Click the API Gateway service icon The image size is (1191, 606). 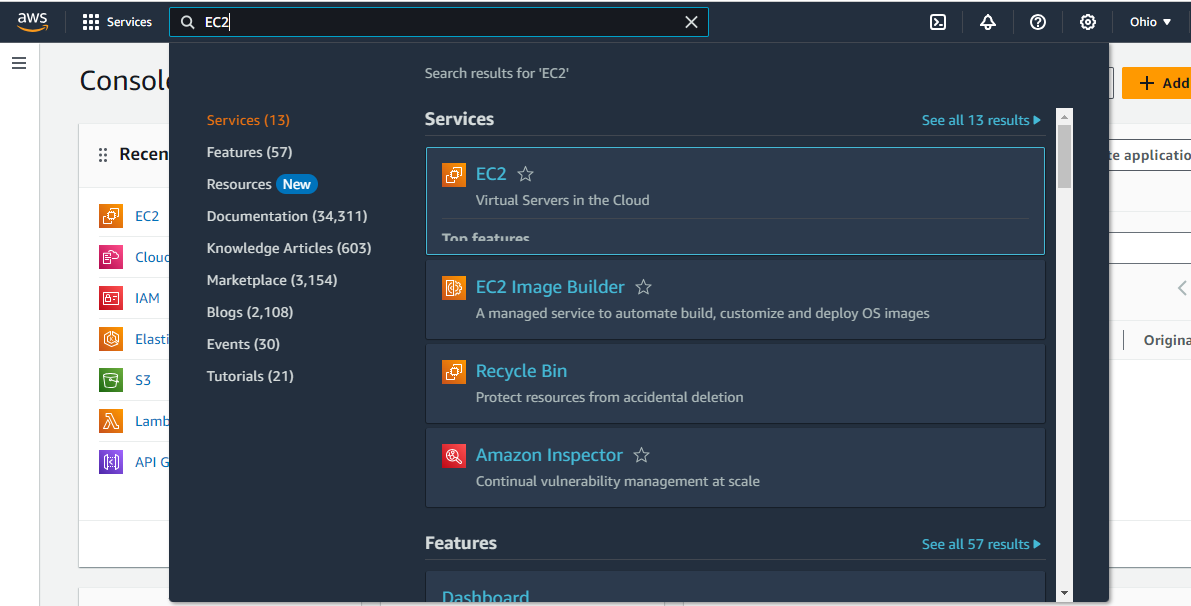pos(111,462)
